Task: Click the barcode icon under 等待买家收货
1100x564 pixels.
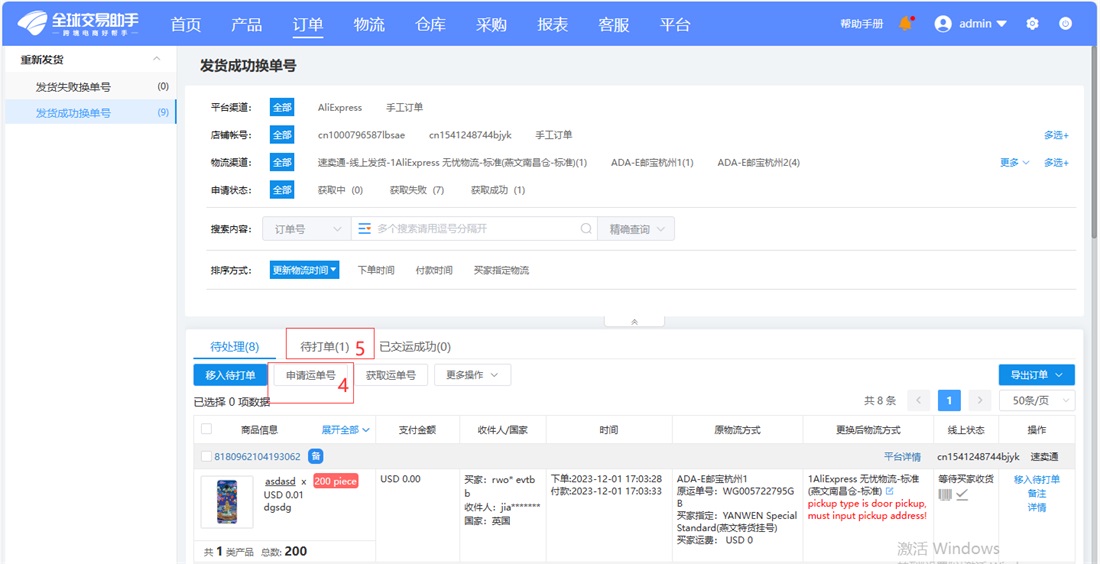Action: tap(946, 495)
